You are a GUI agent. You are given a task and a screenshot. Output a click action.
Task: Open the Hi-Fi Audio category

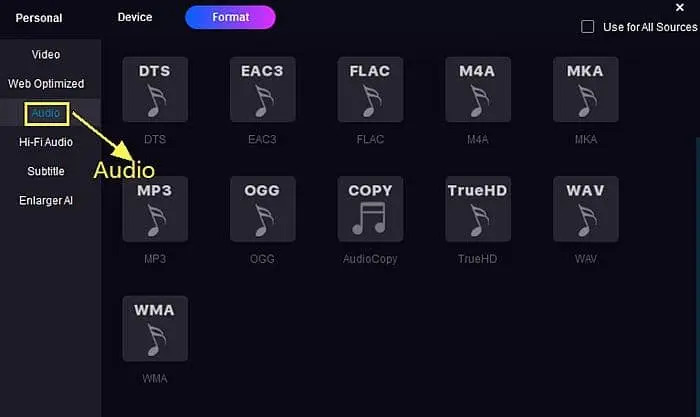pyautogui.click(x=46, y=142)
